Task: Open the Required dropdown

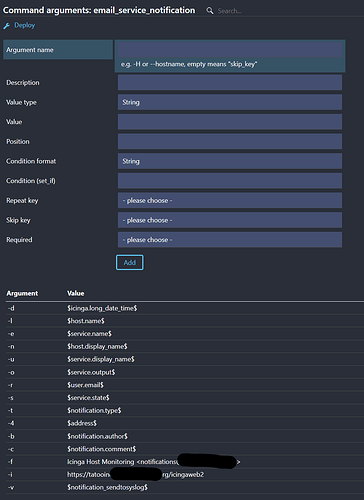Action: point(230,240)
